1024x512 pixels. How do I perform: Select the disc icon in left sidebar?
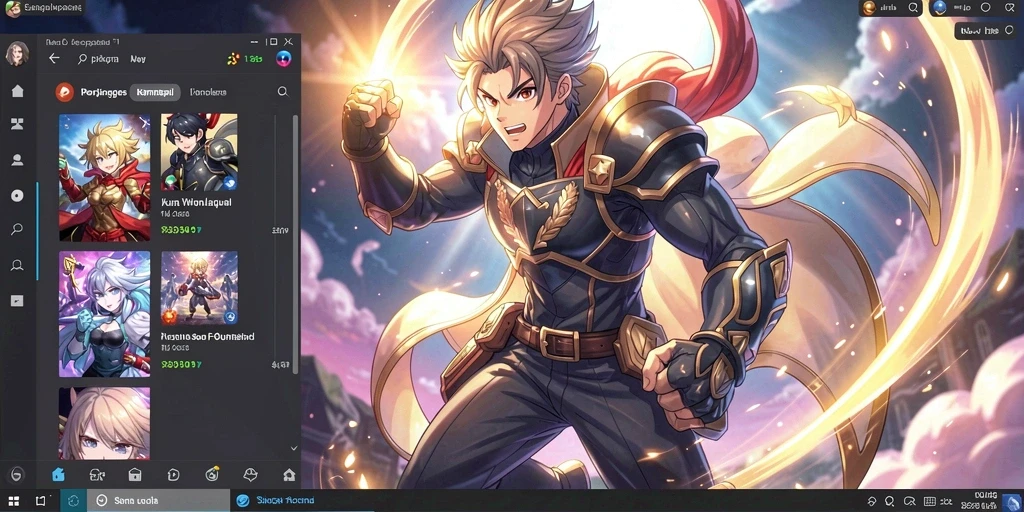click(x=18, y=195)
